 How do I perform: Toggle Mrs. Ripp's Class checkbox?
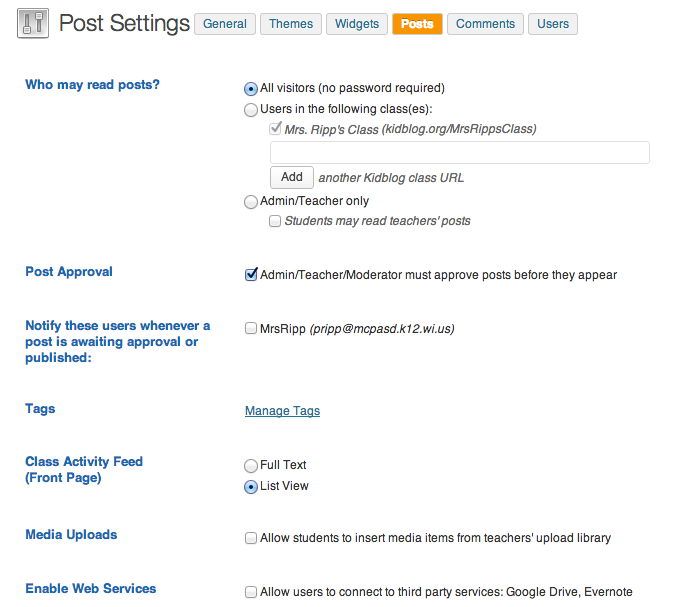click(275, 129)
